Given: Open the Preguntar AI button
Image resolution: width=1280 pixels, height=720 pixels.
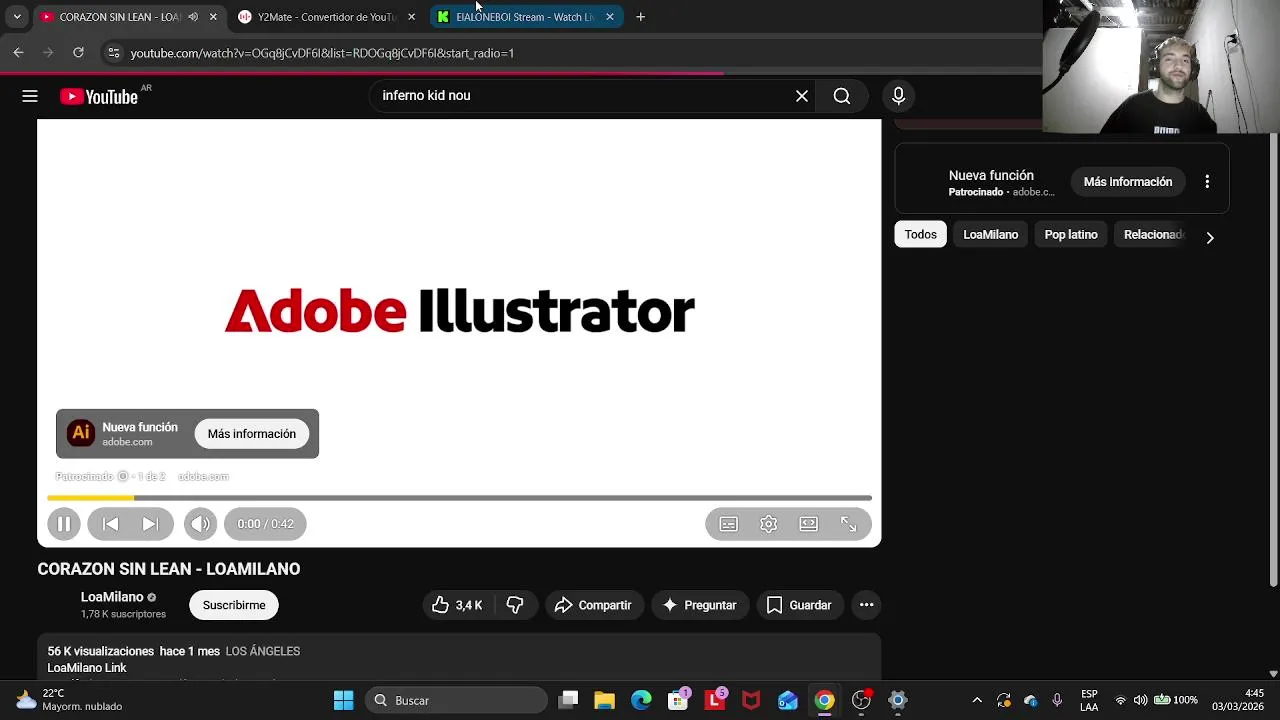Looking at the screenshot, I should click(699, 605).
